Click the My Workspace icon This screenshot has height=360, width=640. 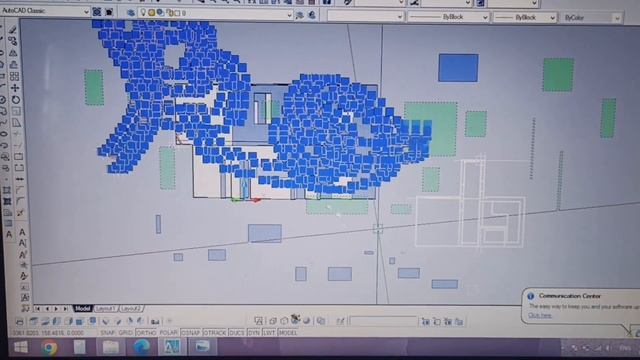coord(109,12)
